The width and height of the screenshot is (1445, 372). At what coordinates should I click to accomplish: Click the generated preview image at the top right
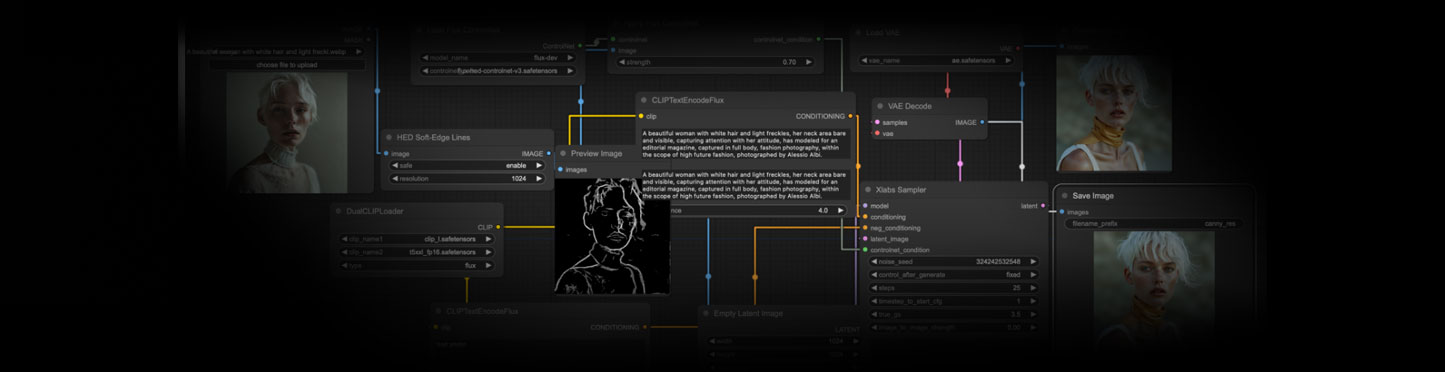tap(1115, 112)
